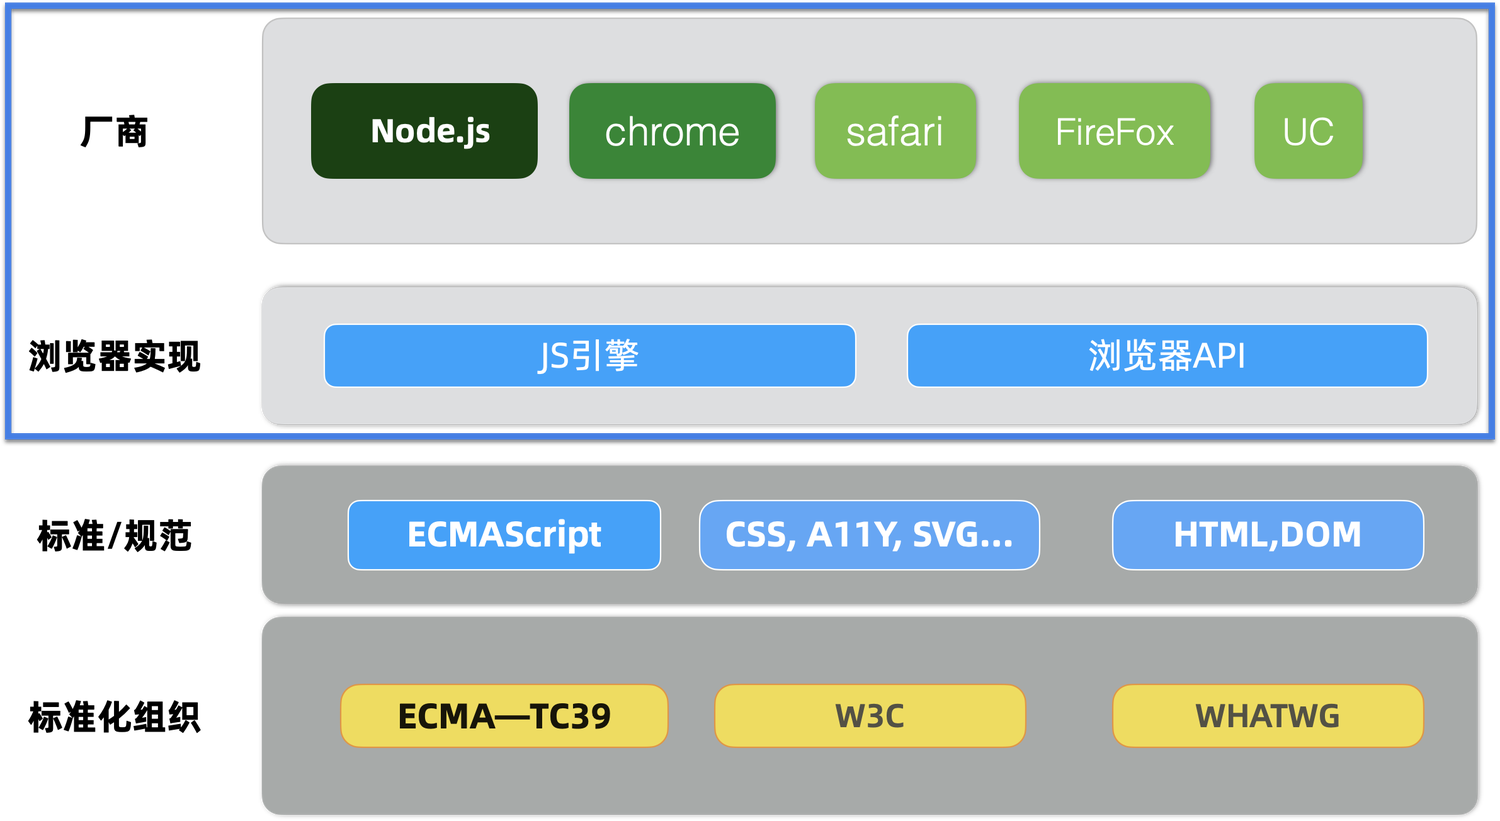Image resolution: width=1500 pixels, height=821 pixels.
Task: Click the yellow ECMA—TC39 box
Action: [x=504, y=716]
